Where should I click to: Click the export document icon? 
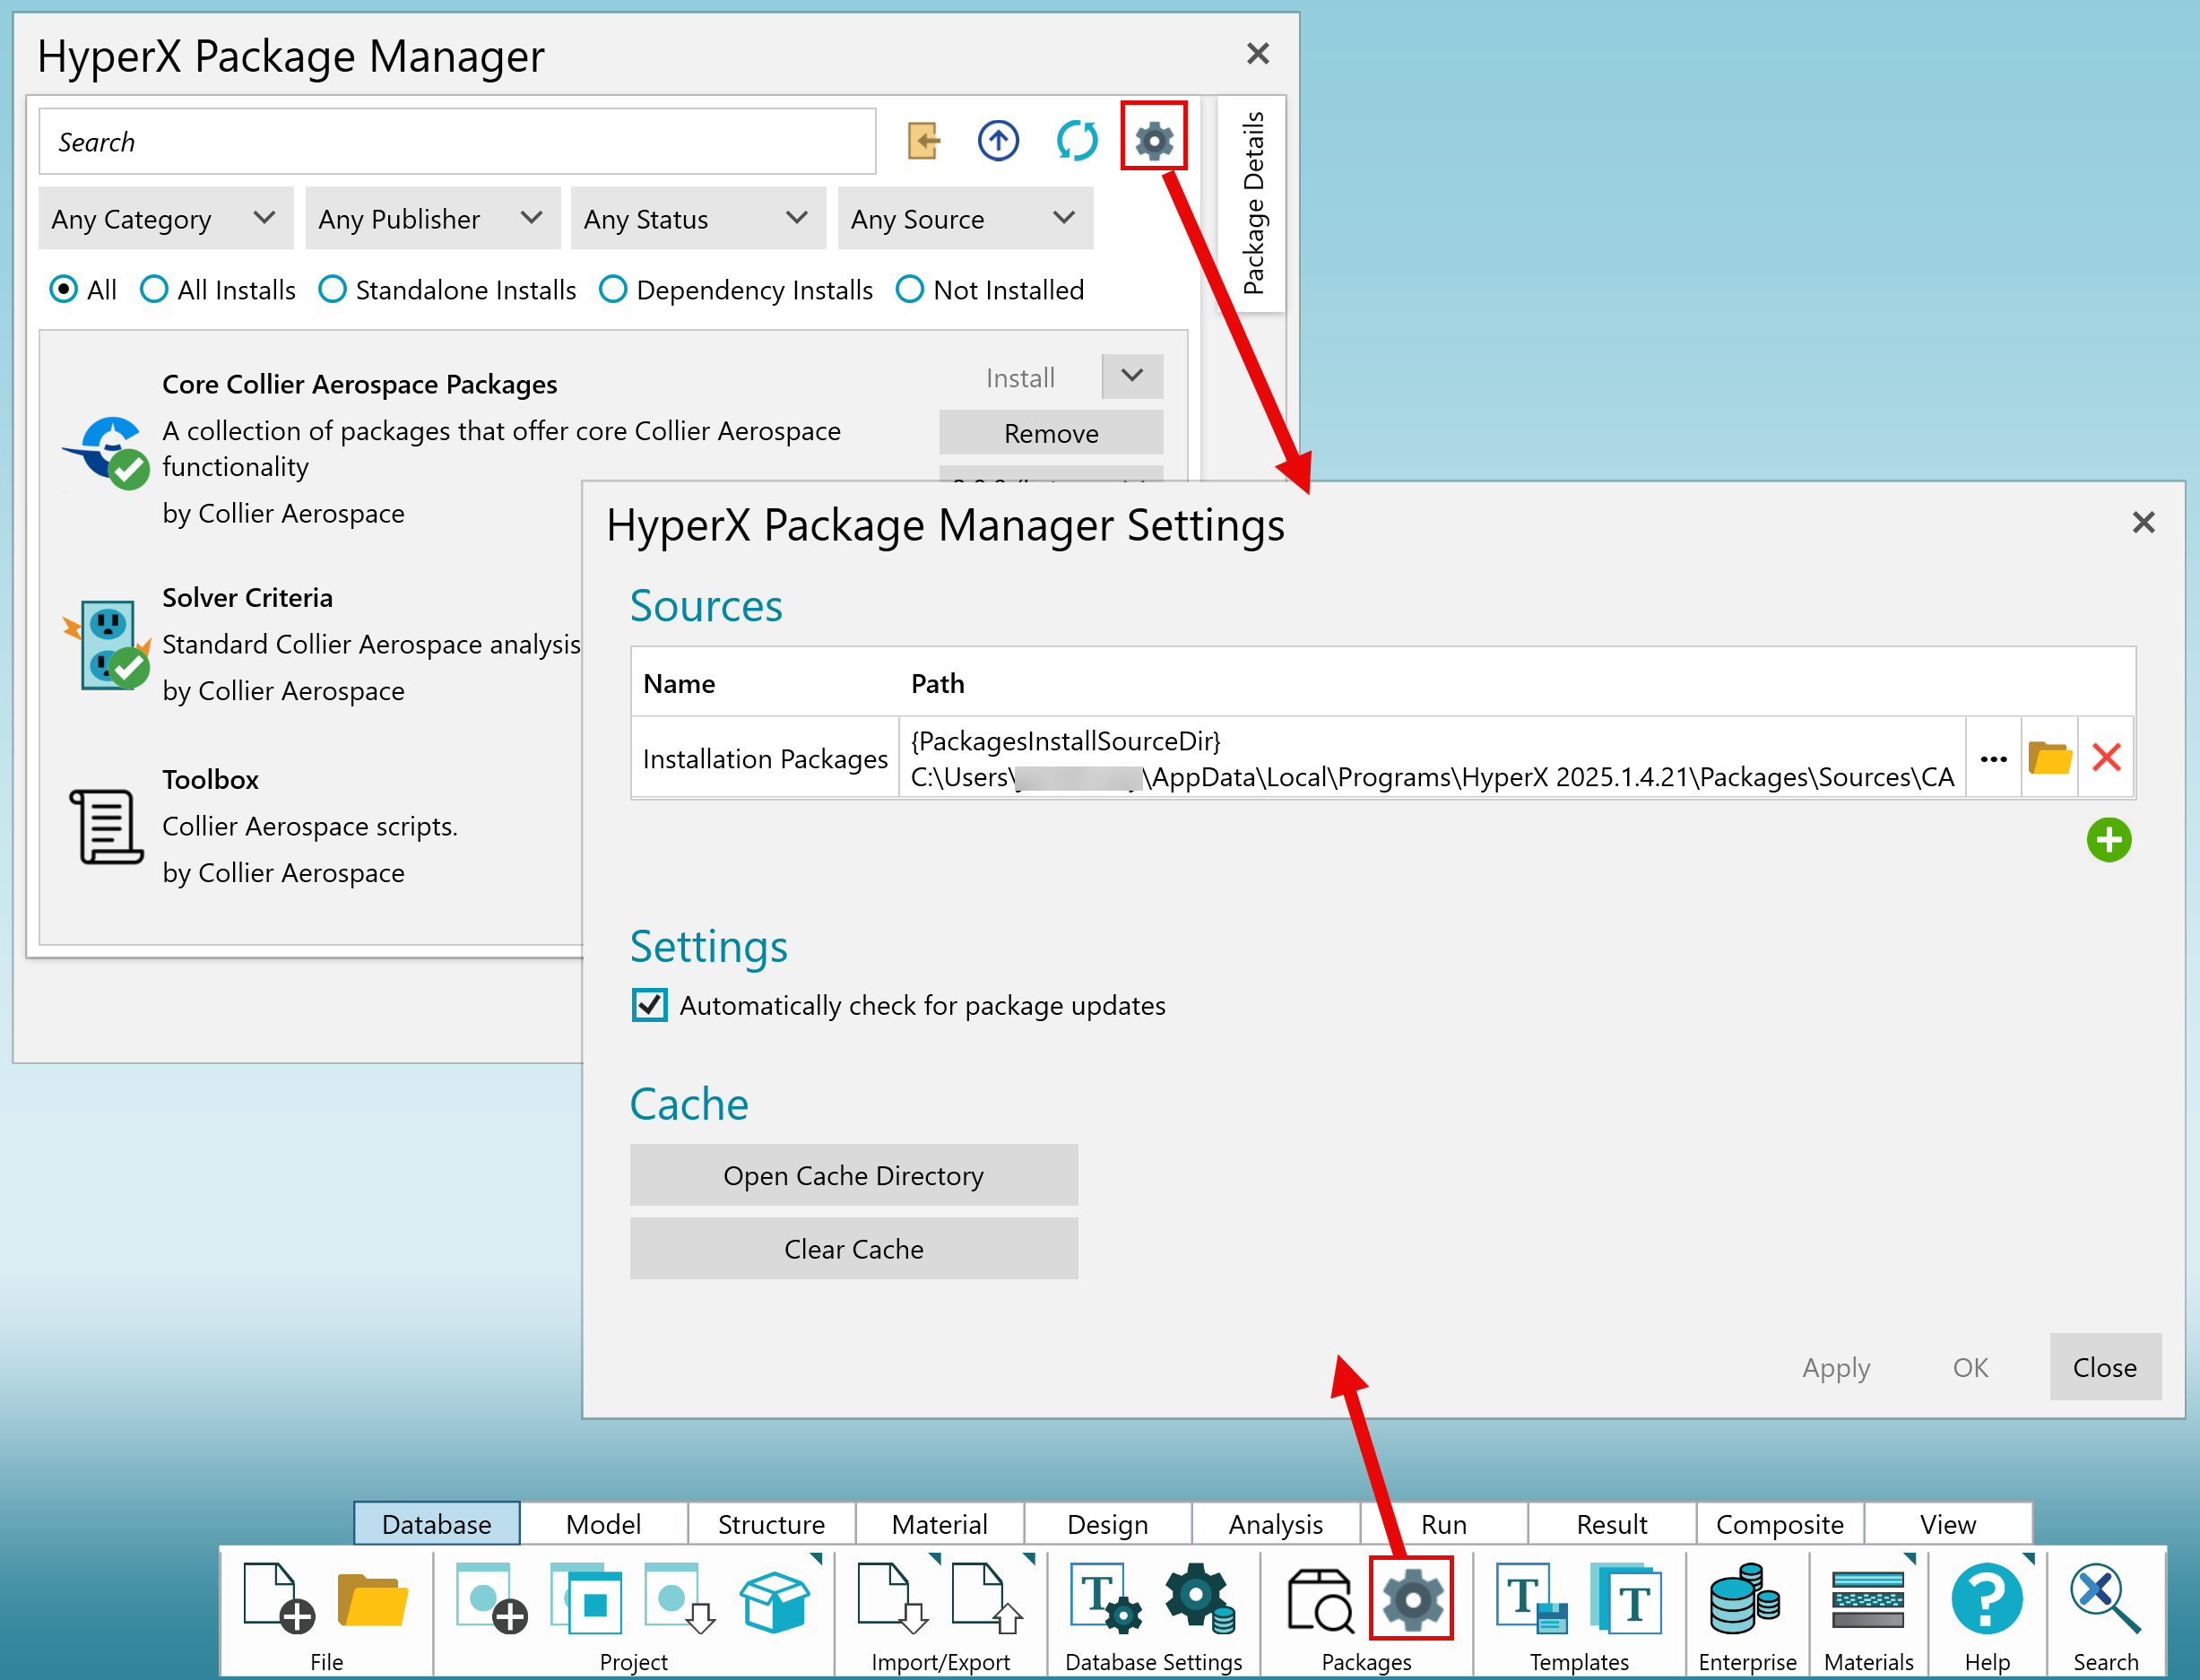click(x=987, y=1598)
